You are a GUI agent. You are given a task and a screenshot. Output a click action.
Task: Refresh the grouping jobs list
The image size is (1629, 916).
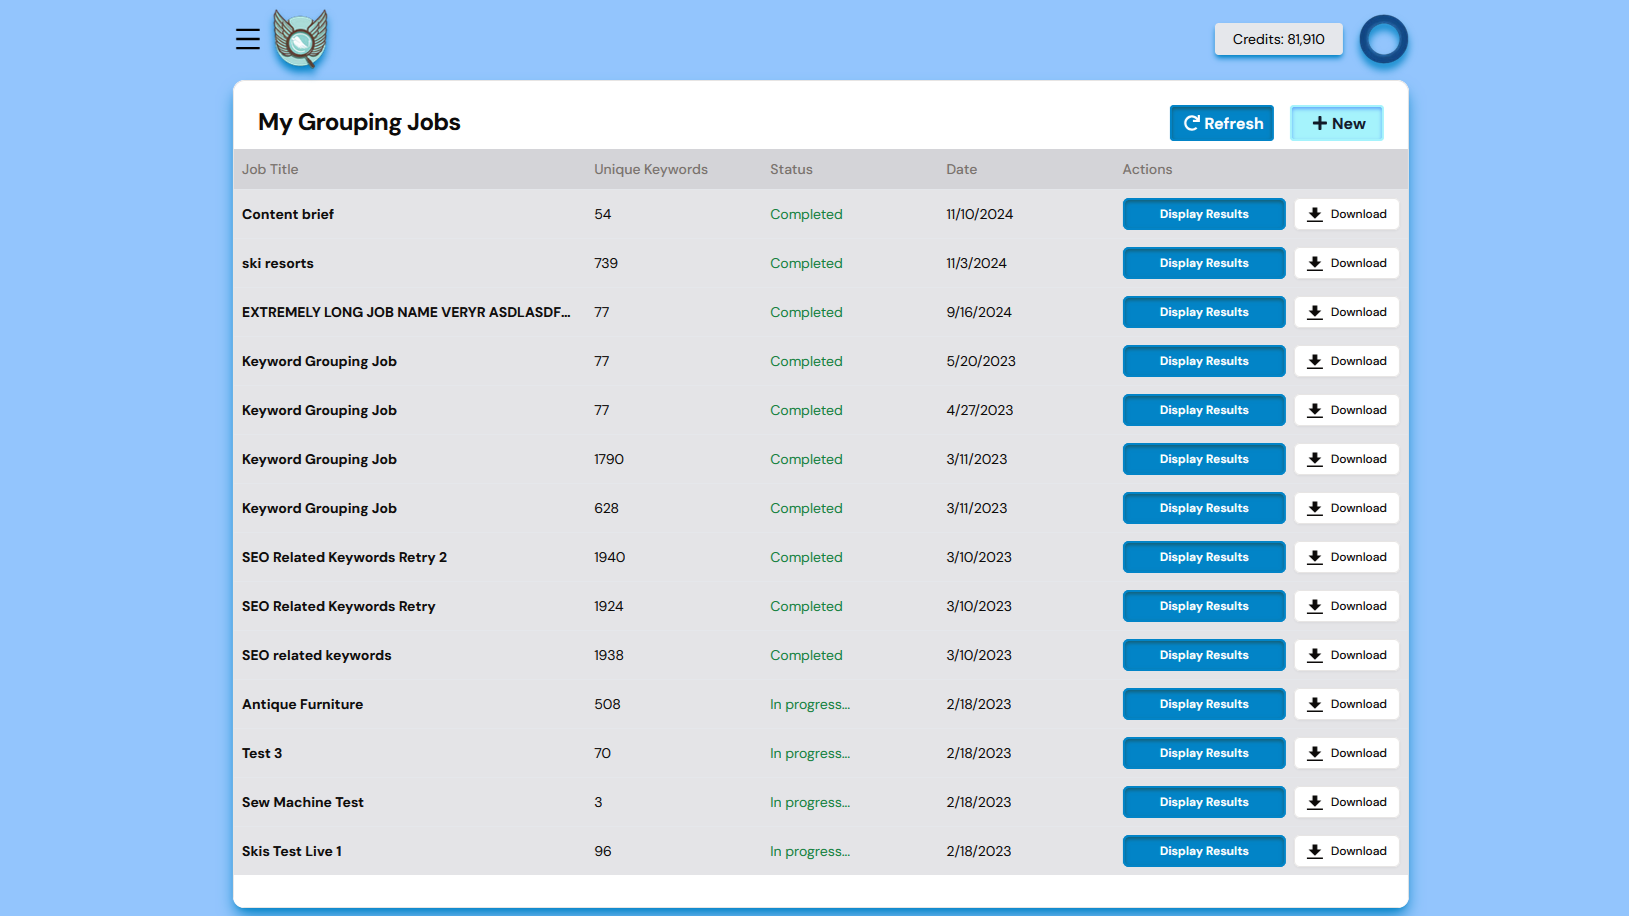[1221, 123]
